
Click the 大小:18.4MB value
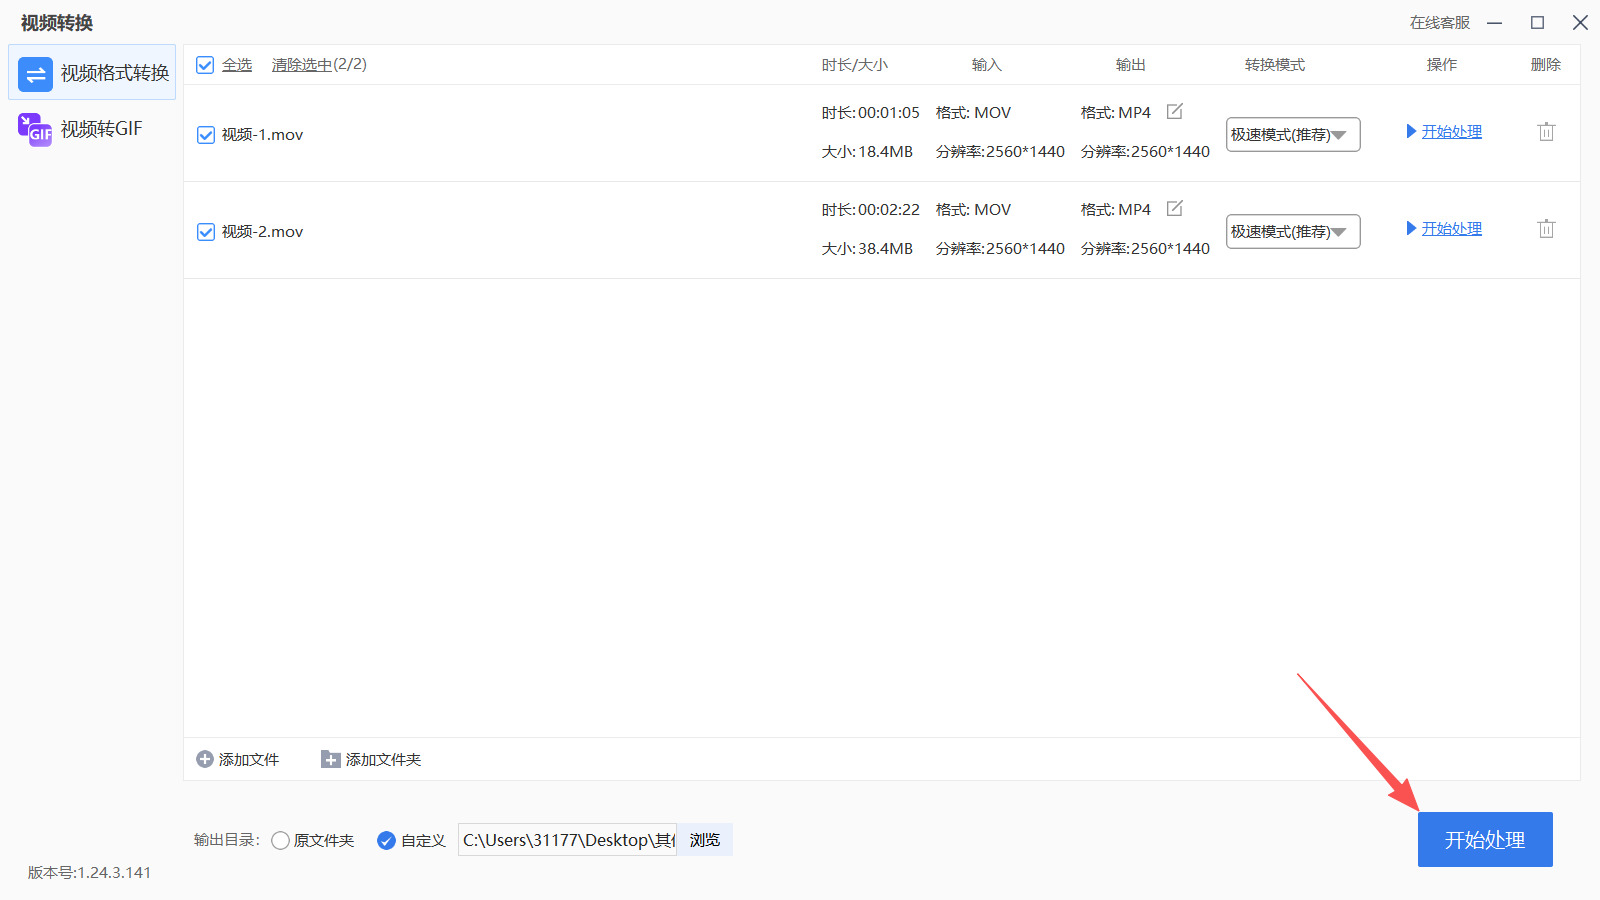click(867, 152)
